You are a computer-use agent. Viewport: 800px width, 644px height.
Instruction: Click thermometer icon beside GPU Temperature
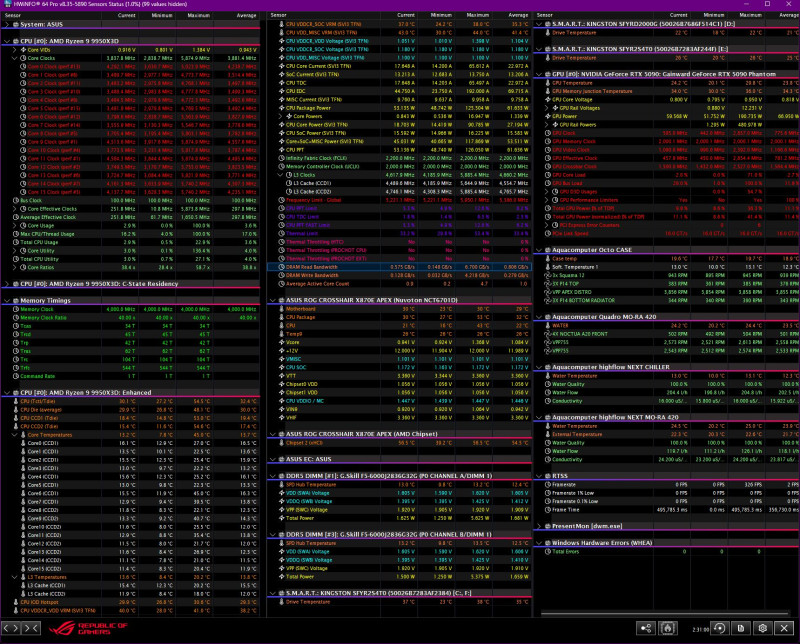tap(548, 83)
